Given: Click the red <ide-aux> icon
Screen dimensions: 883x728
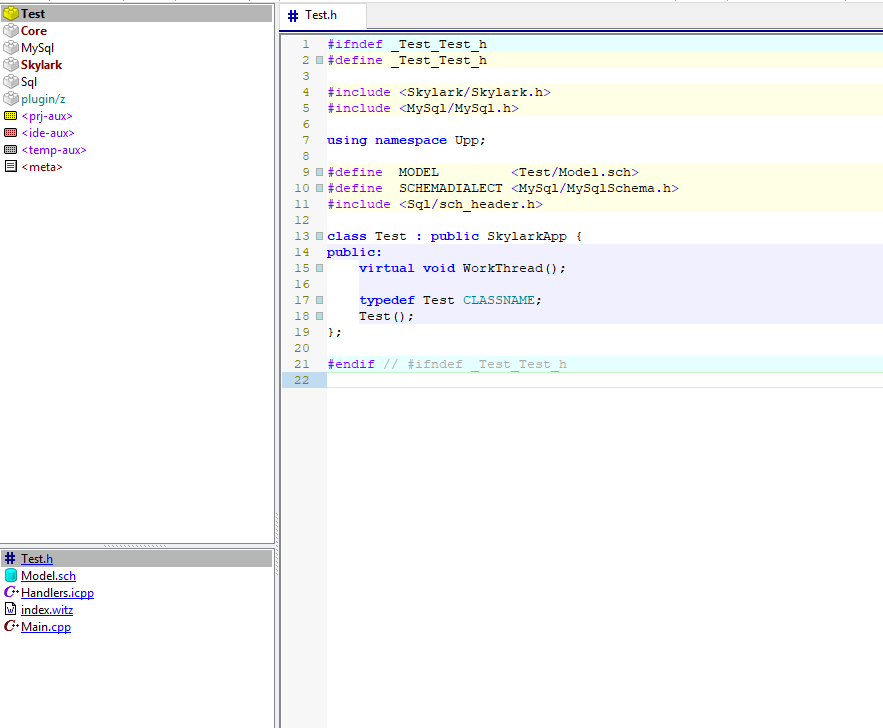Looking at the screenshot, I should (11, 133).
